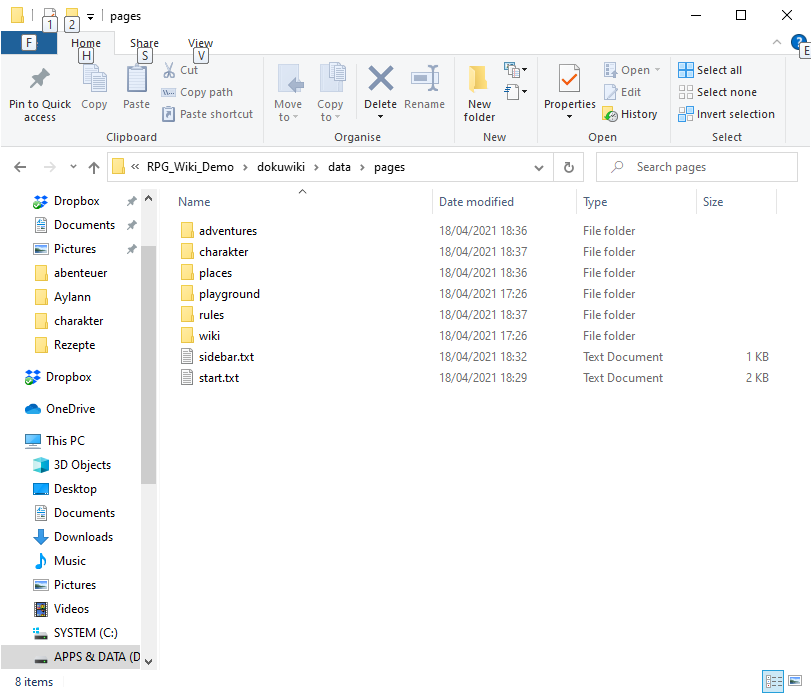Select the adventures folder
The height and width of the screenshot is (694, 811).
click(228, 231)
